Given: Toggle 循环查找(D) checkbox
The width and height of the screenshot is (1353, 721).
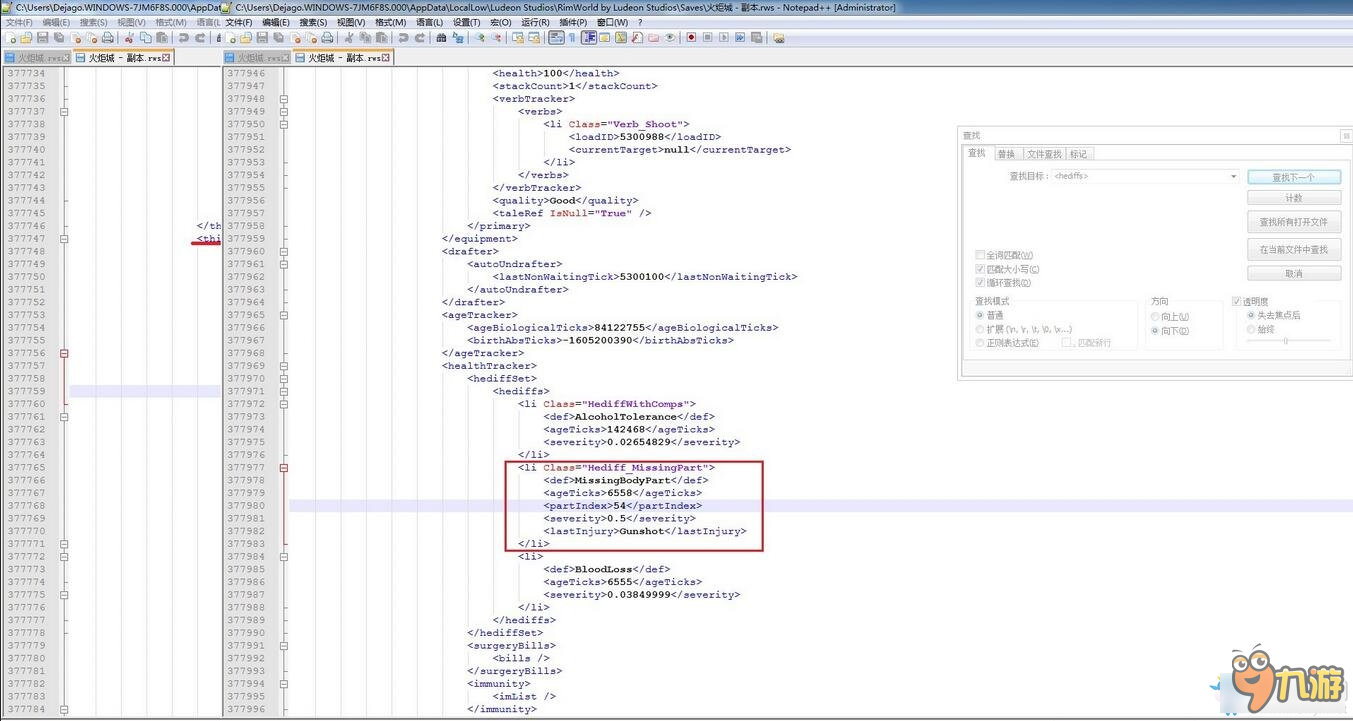Looking at the screenshot, I should tap(980, 283).
